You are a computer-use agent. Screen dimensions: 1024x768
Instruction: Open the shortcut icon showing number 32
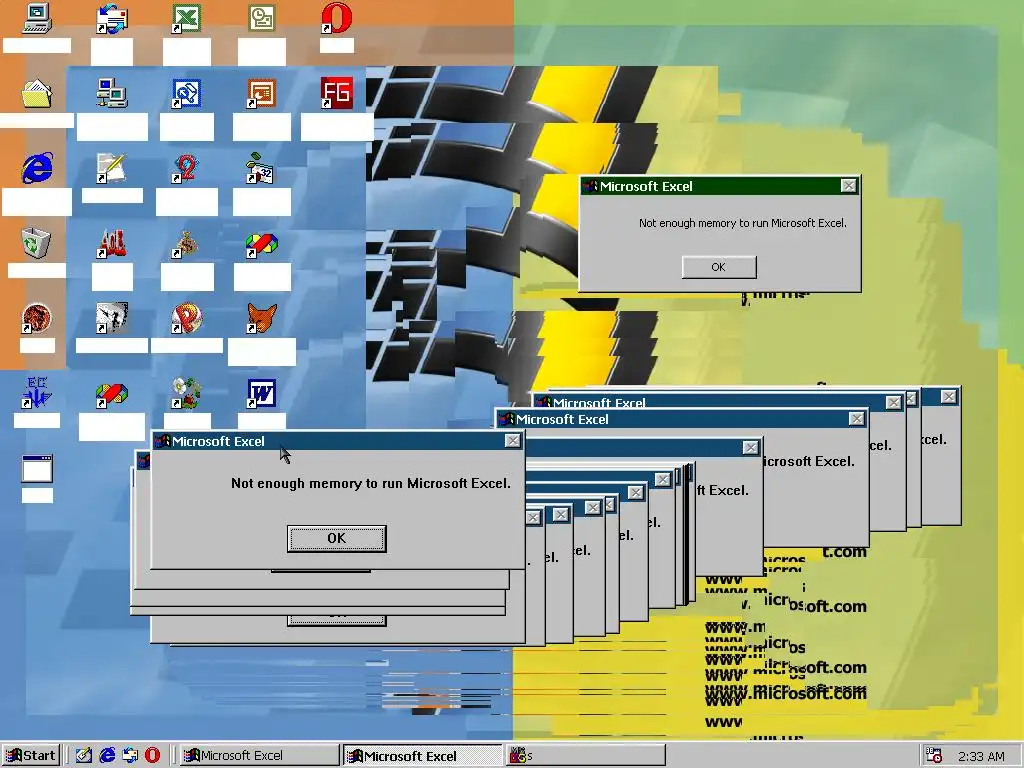click(261, 168)
